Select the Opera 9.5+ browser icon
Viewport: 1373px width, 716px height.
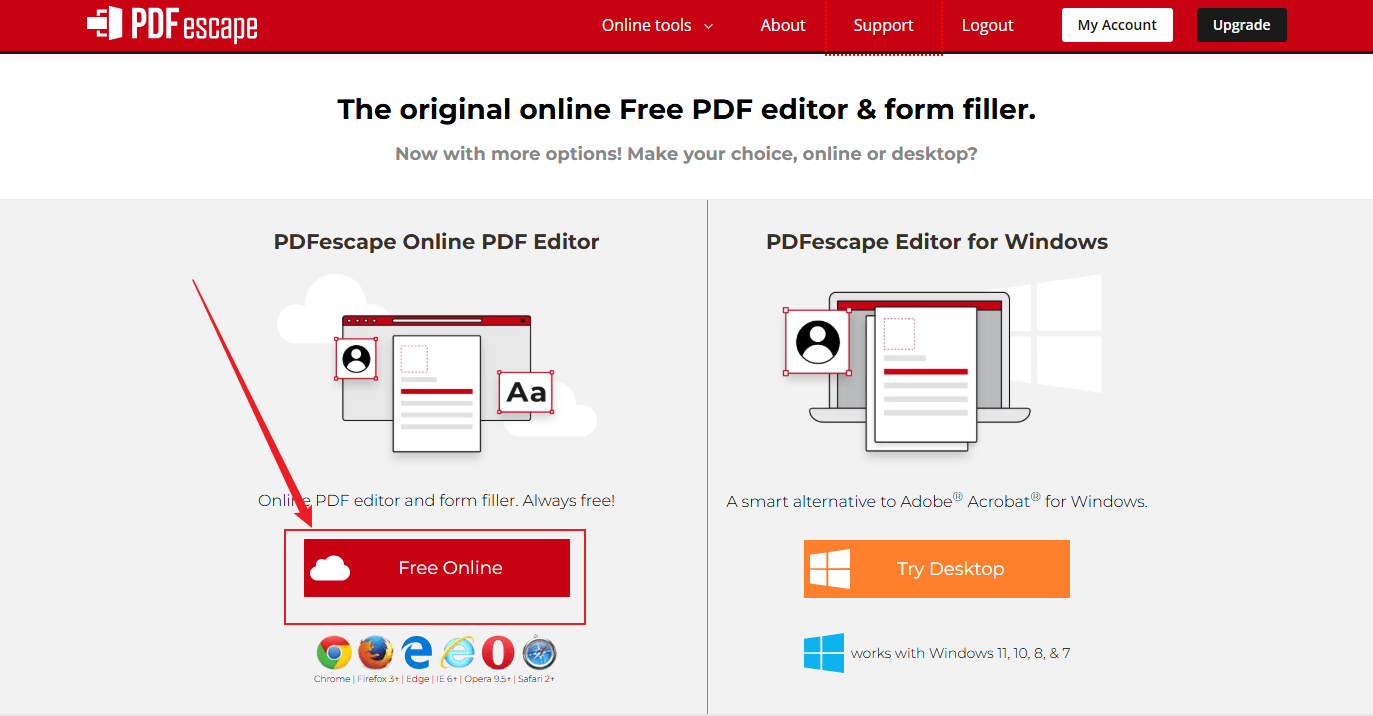(497, 652)
